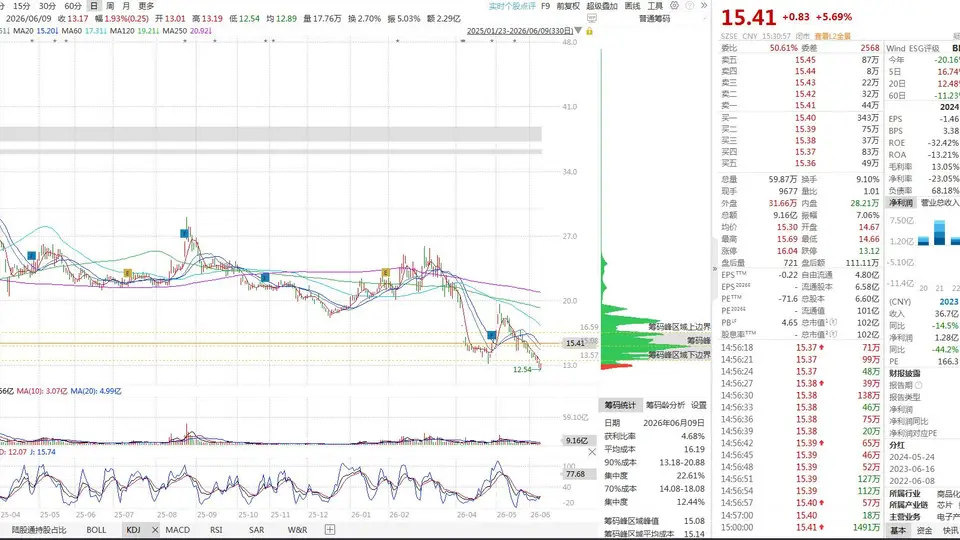Click the screen display icon above chip panel
This screenshot has height=540, width=960.
[592, 18]
